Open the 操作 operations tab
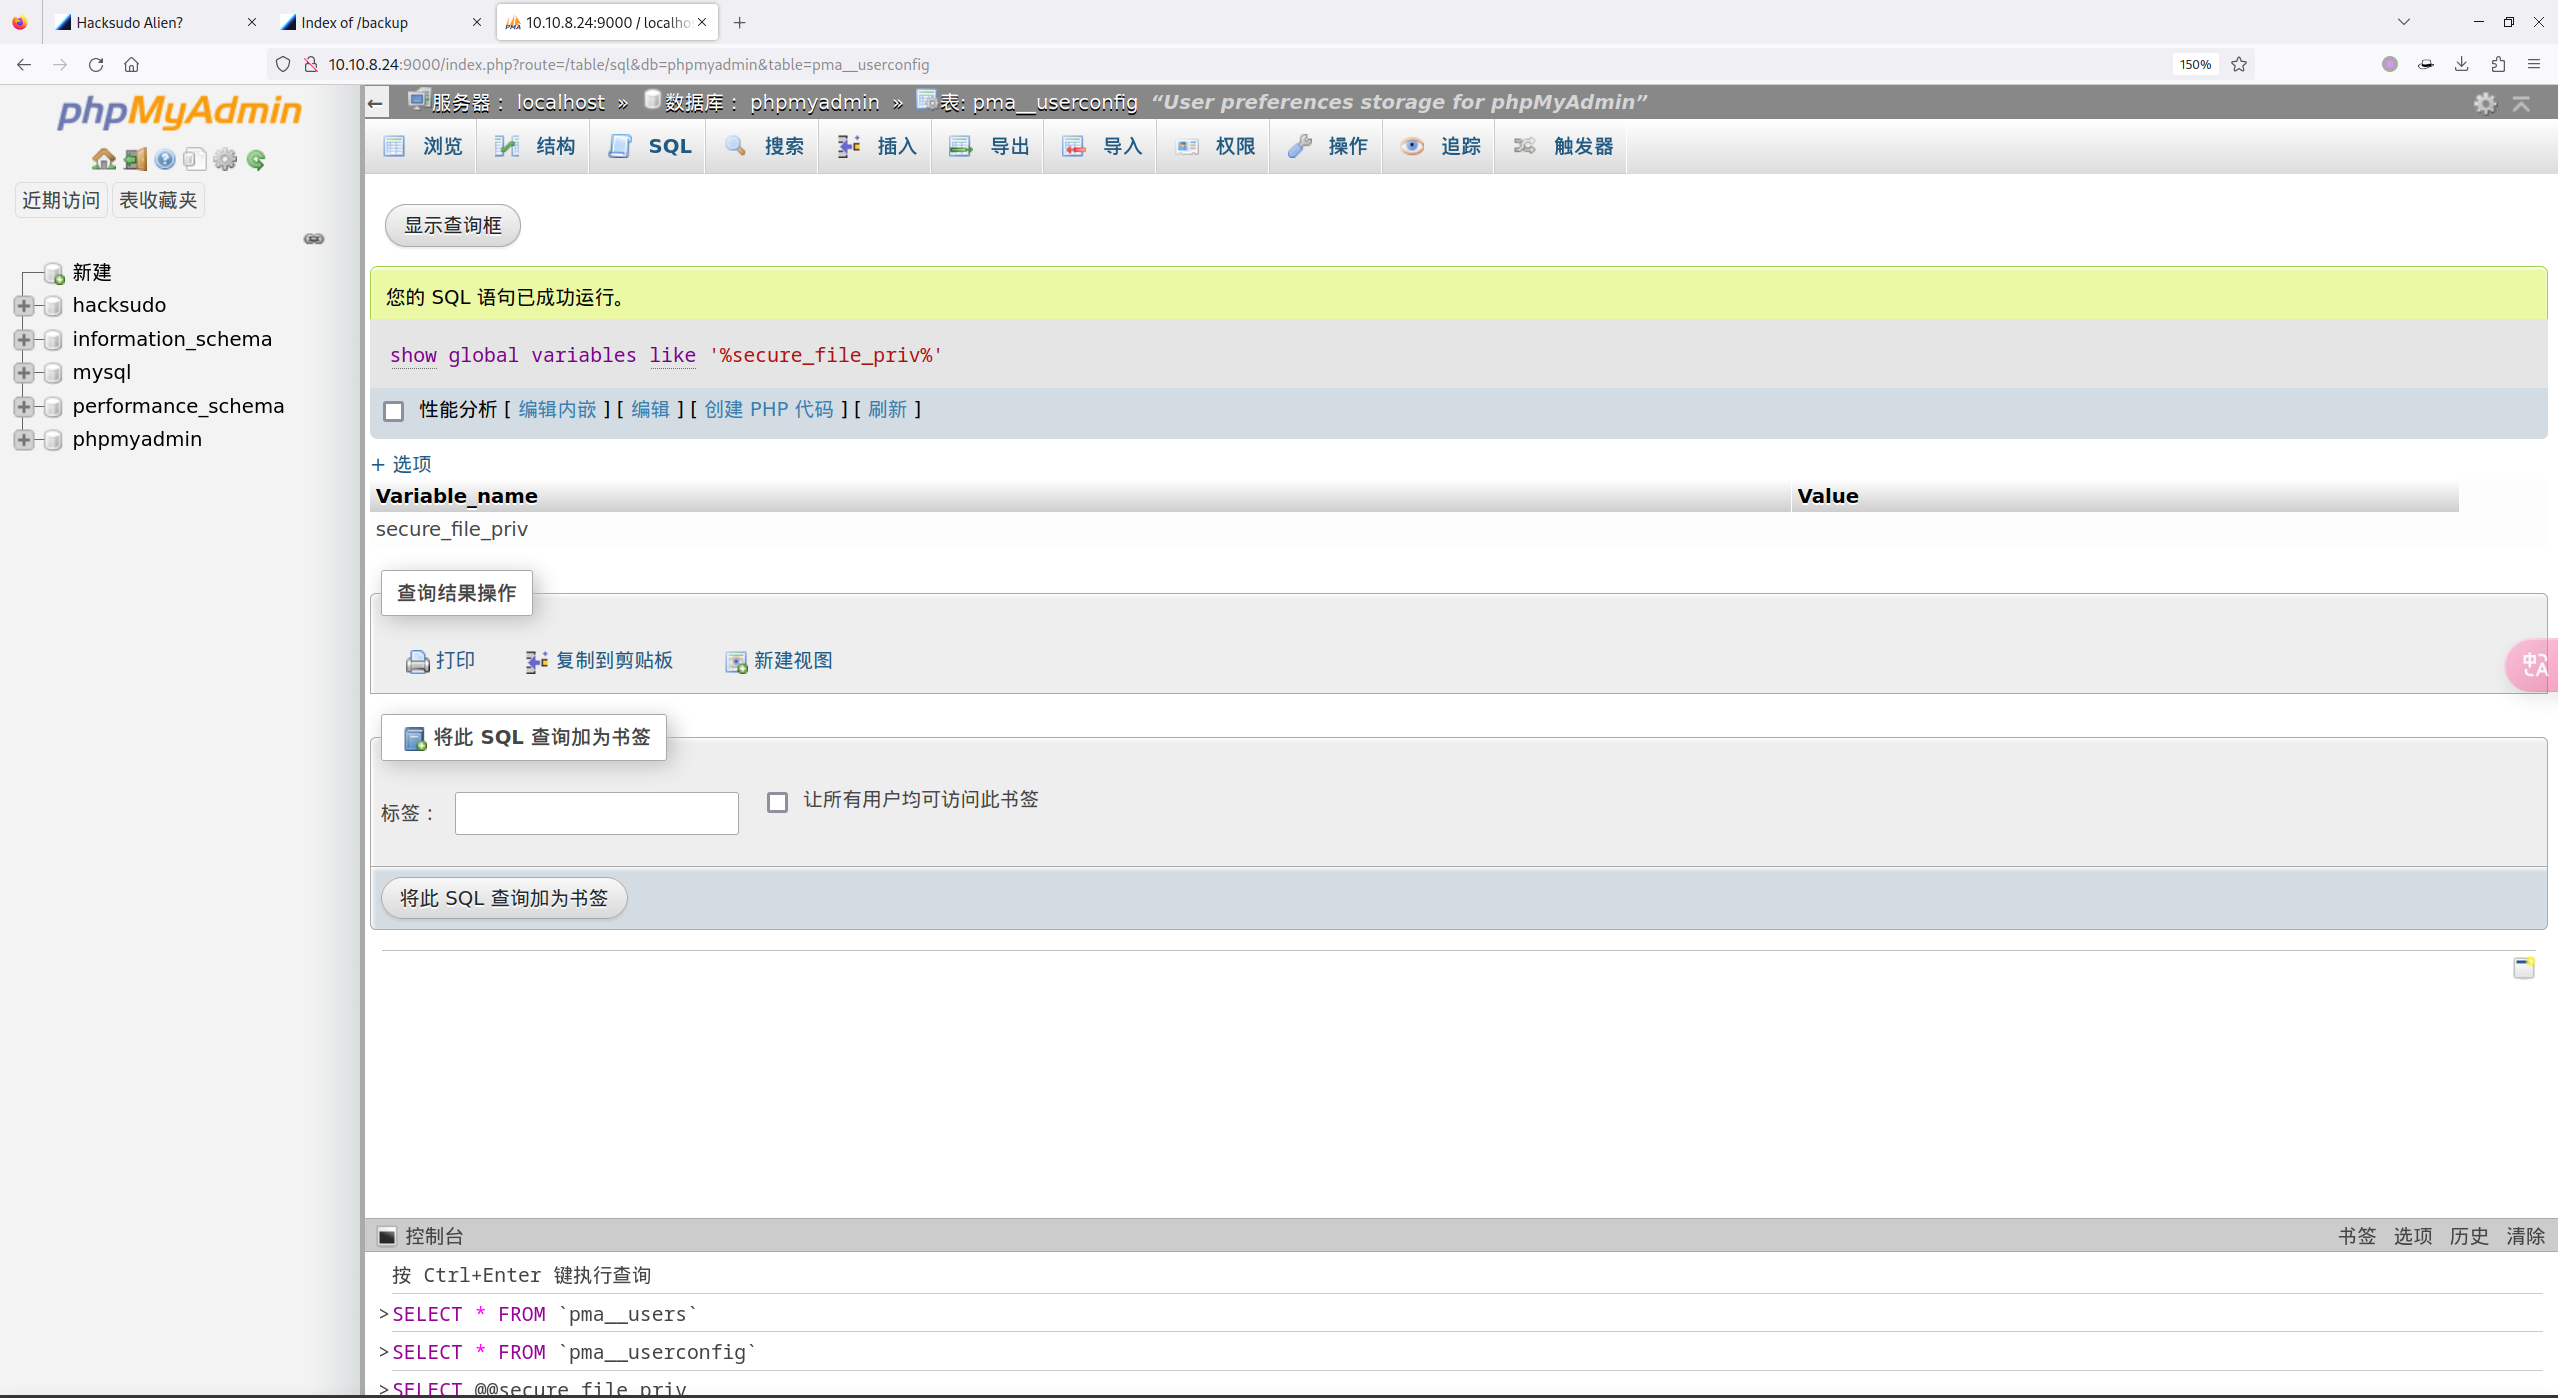The height and width of the screenshot is (1398, 2558). [x=1327, y=146]
